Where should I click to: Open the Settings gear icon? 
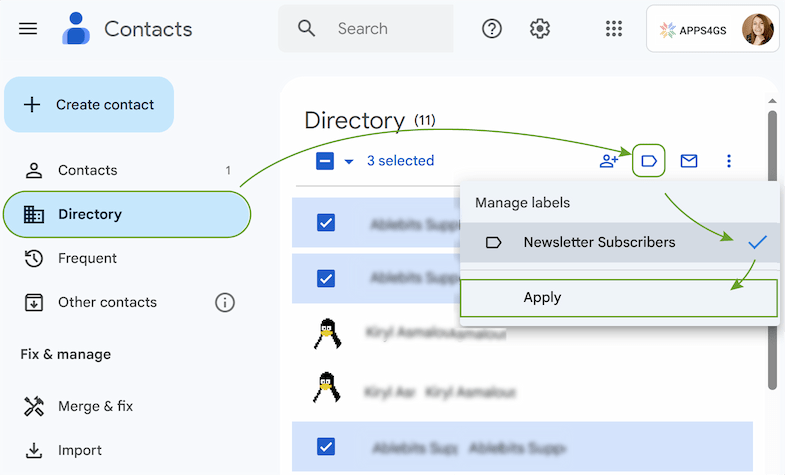(540, 29)
